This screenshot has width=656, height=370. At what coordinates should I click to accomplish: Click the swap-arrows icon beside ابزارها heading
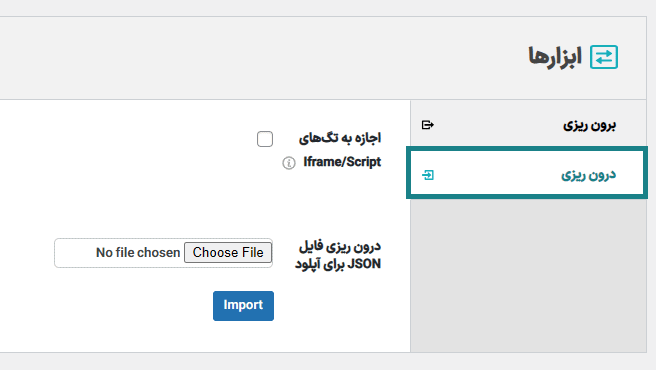pos(604,57)
